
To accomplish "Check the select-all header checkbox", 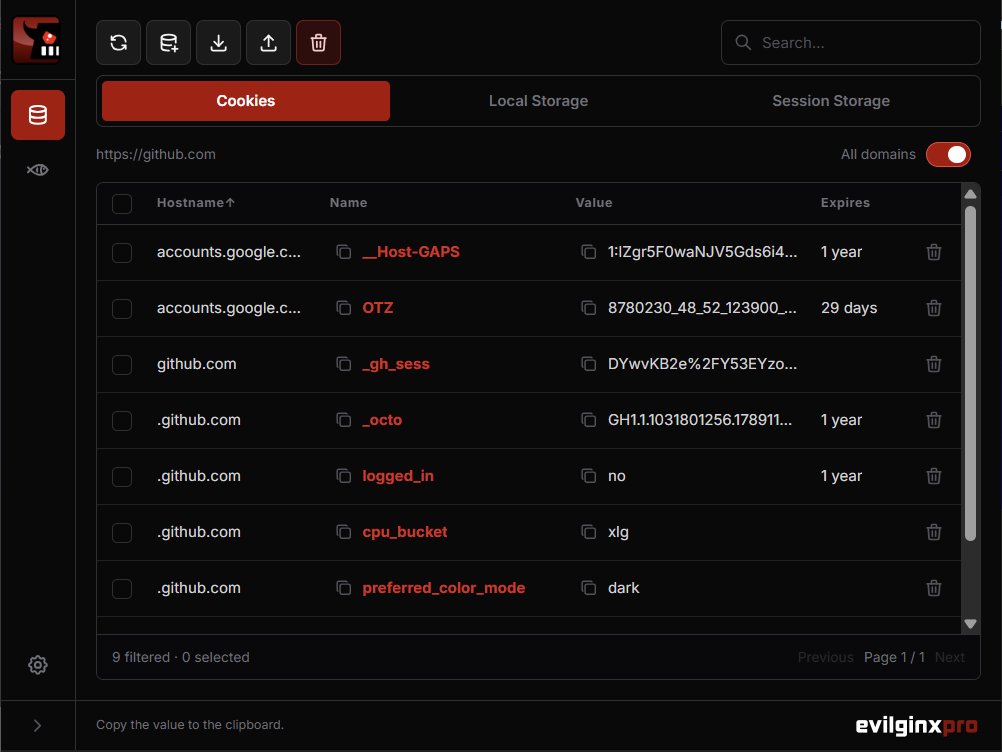I will [x=121, y=203].
